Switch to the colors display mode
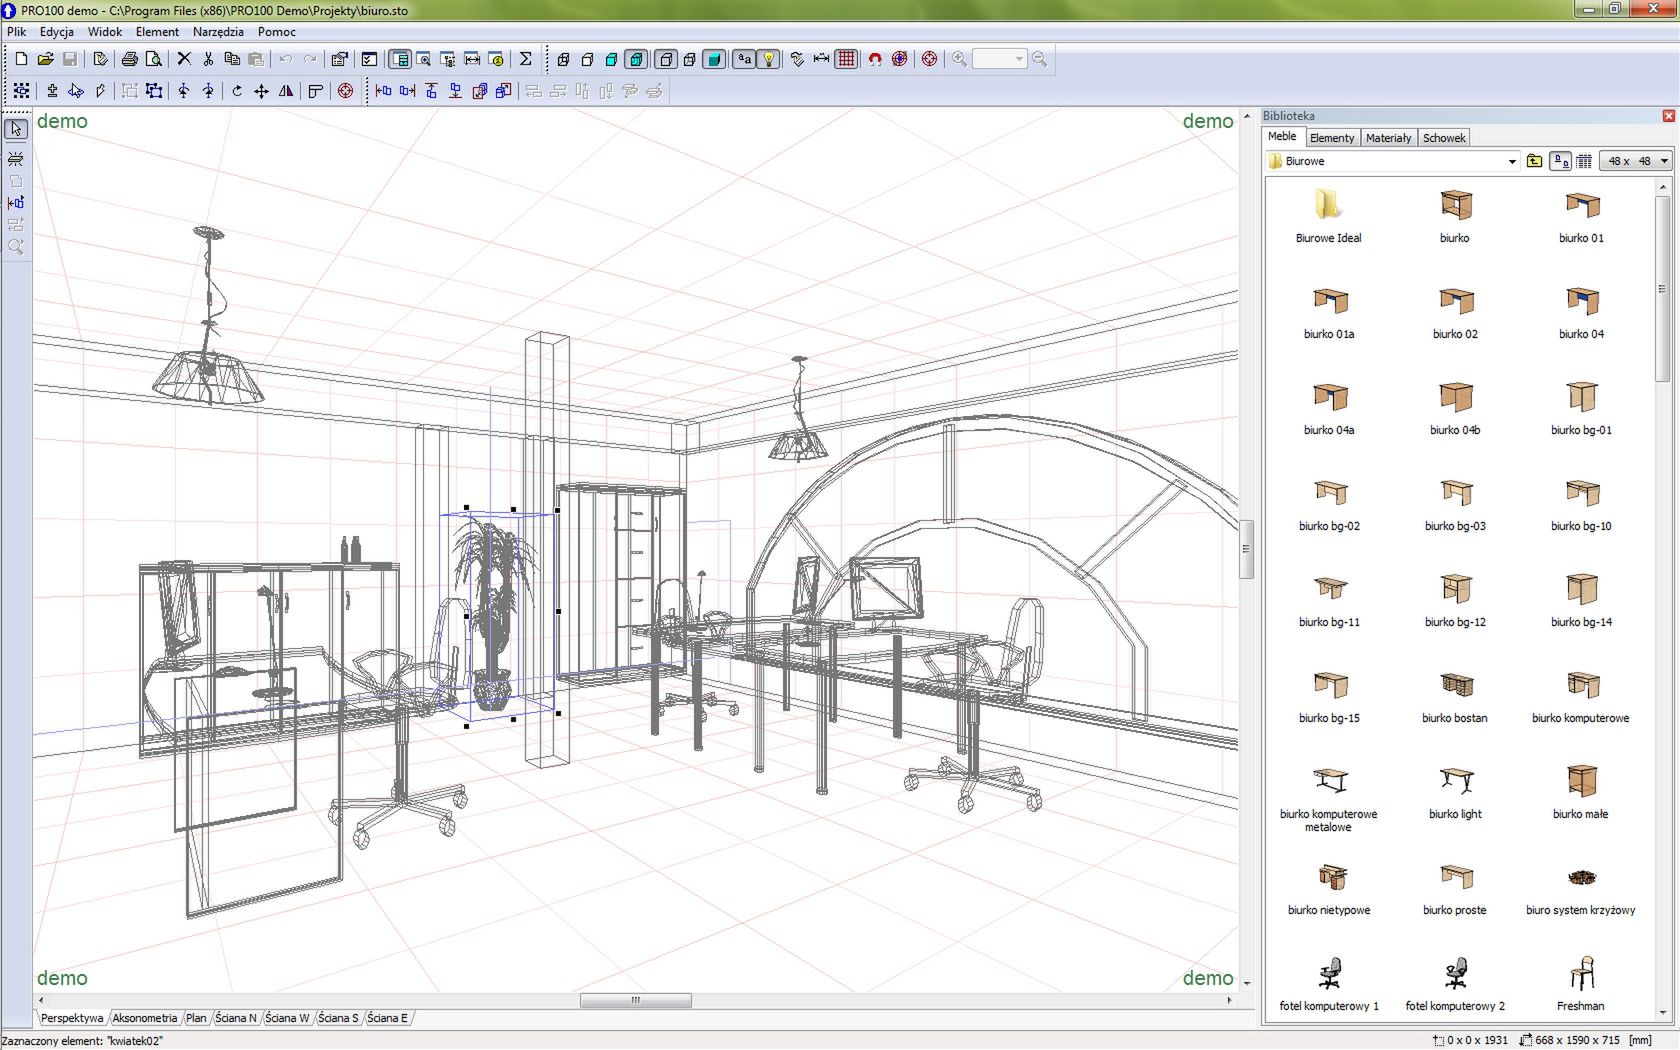Viewport: 1680px width, 1050px height. [x=611, y=59]
